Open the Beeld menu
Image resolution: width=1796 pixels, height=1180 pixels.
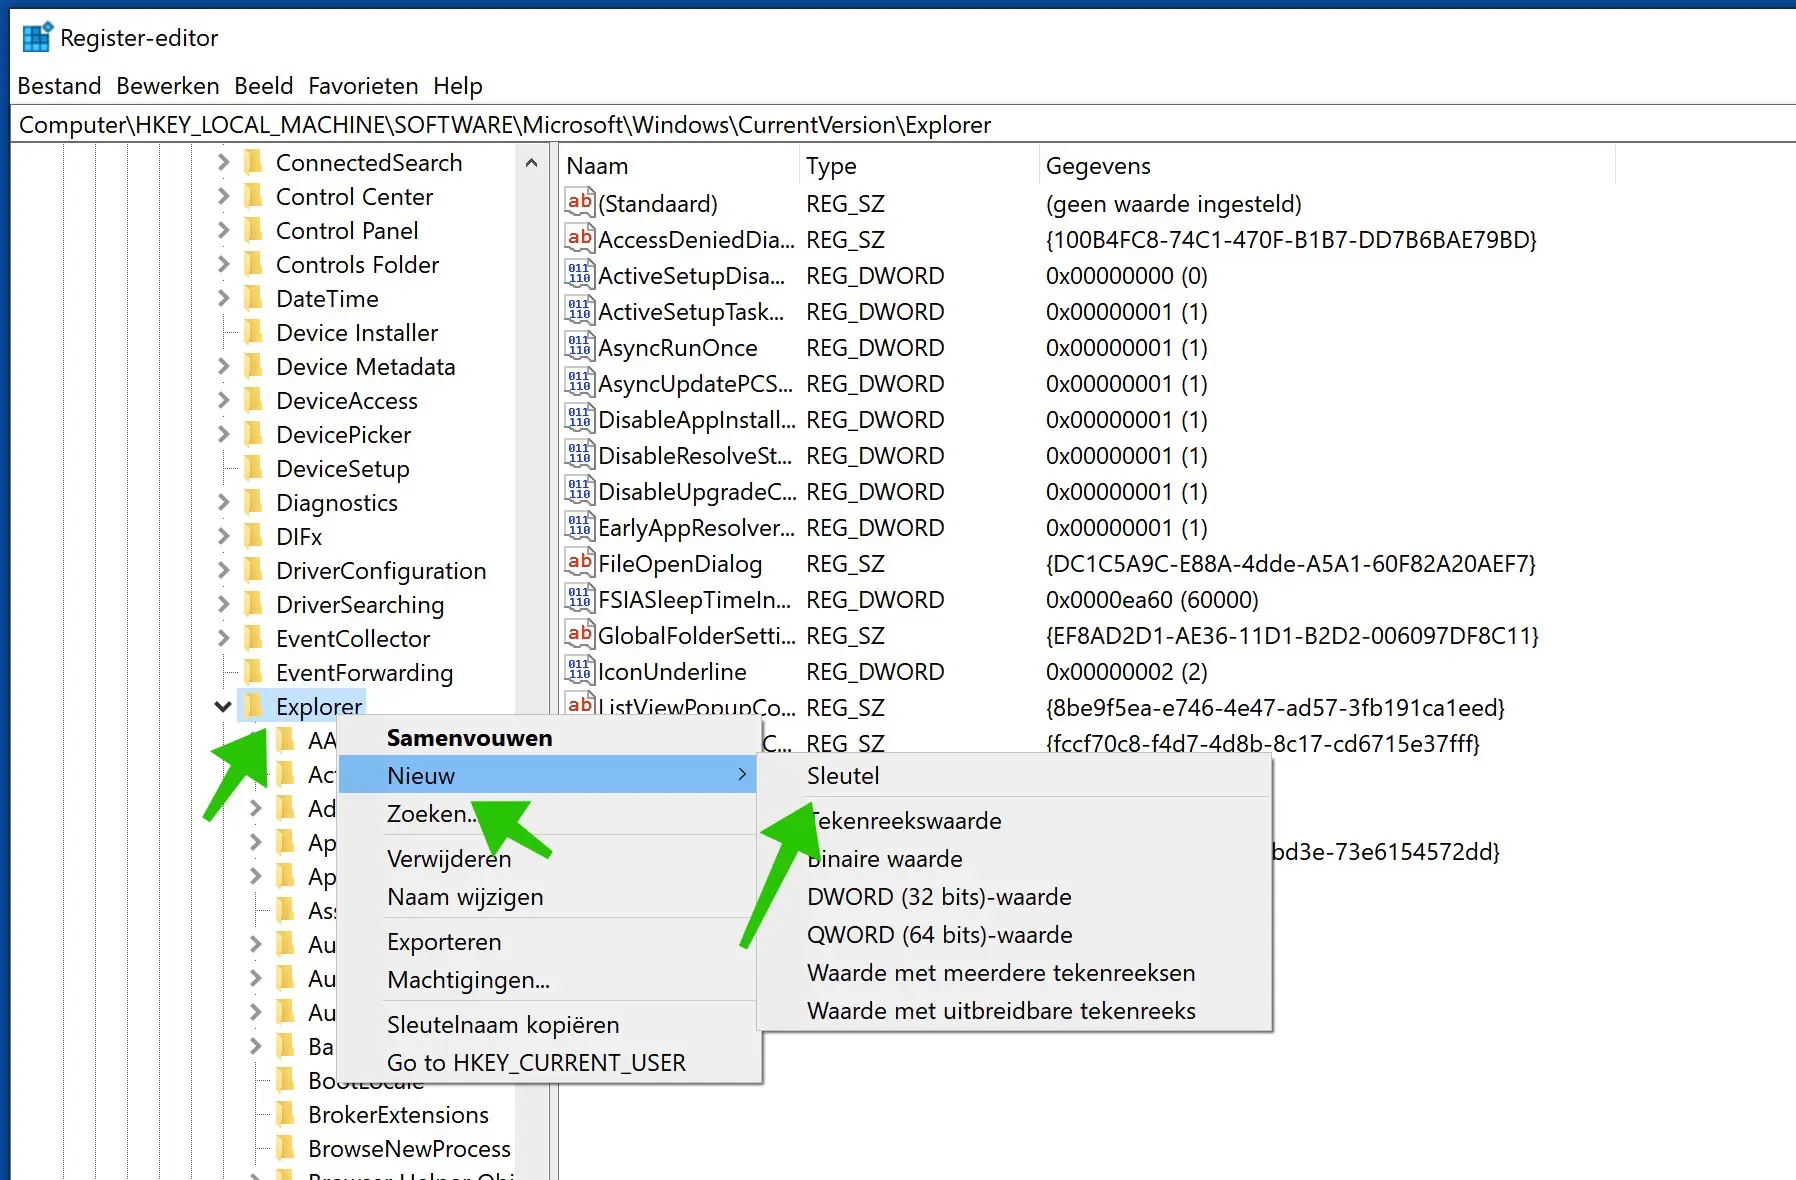coord(264,86)
